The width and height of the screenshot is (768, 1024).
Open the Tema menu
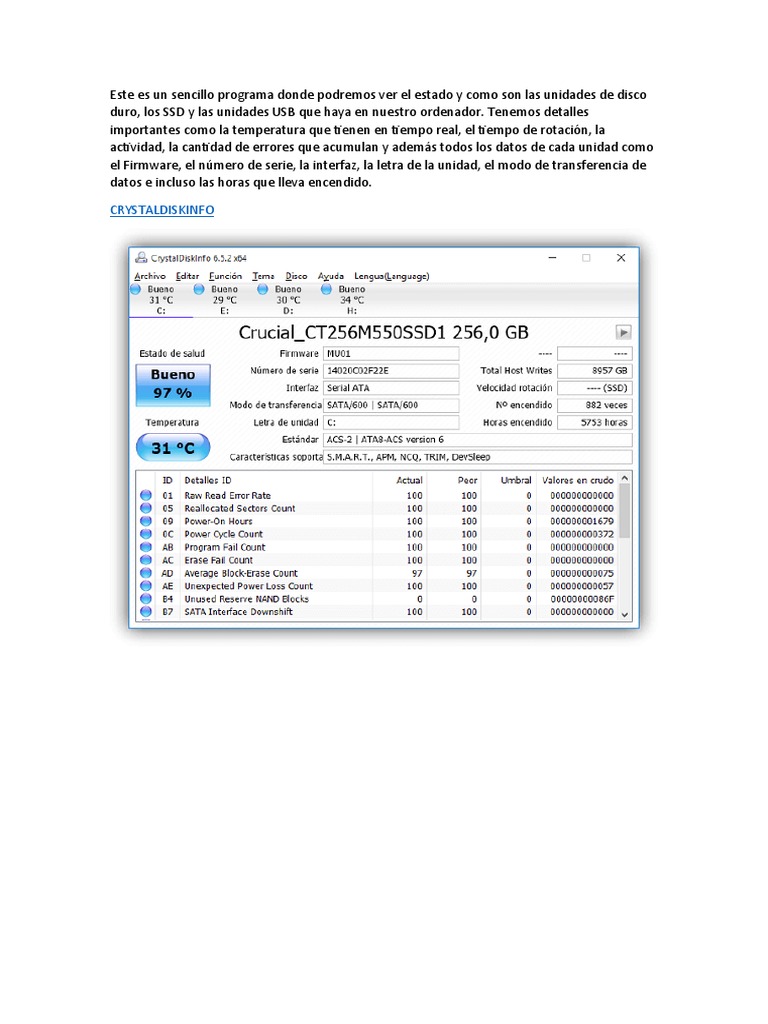263,276
